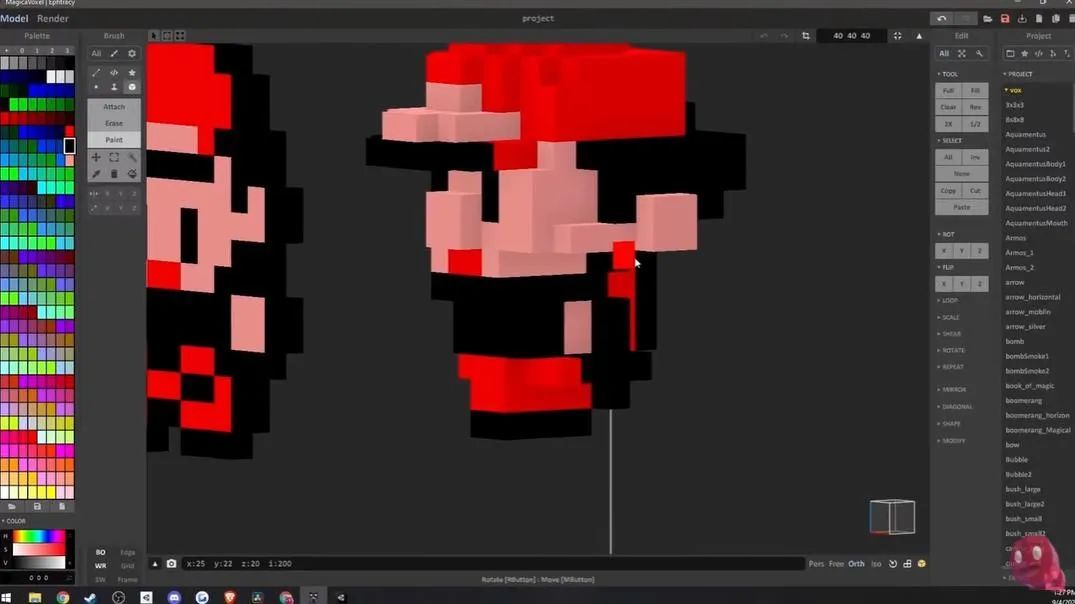Select the Attach brush mode
1075x604 pixels.
(114, 107)
